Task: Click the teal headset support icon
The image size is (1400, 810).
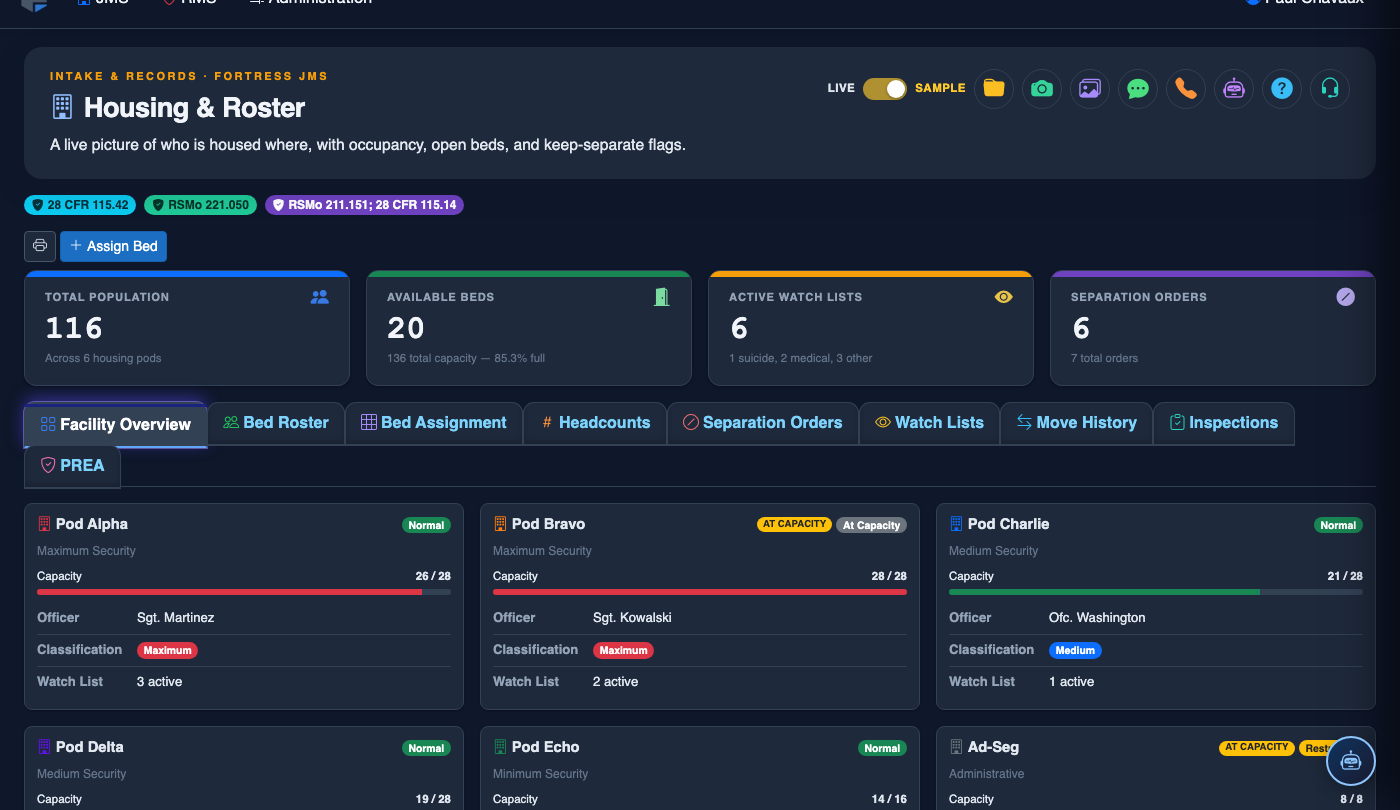Action: [1330, 88]
